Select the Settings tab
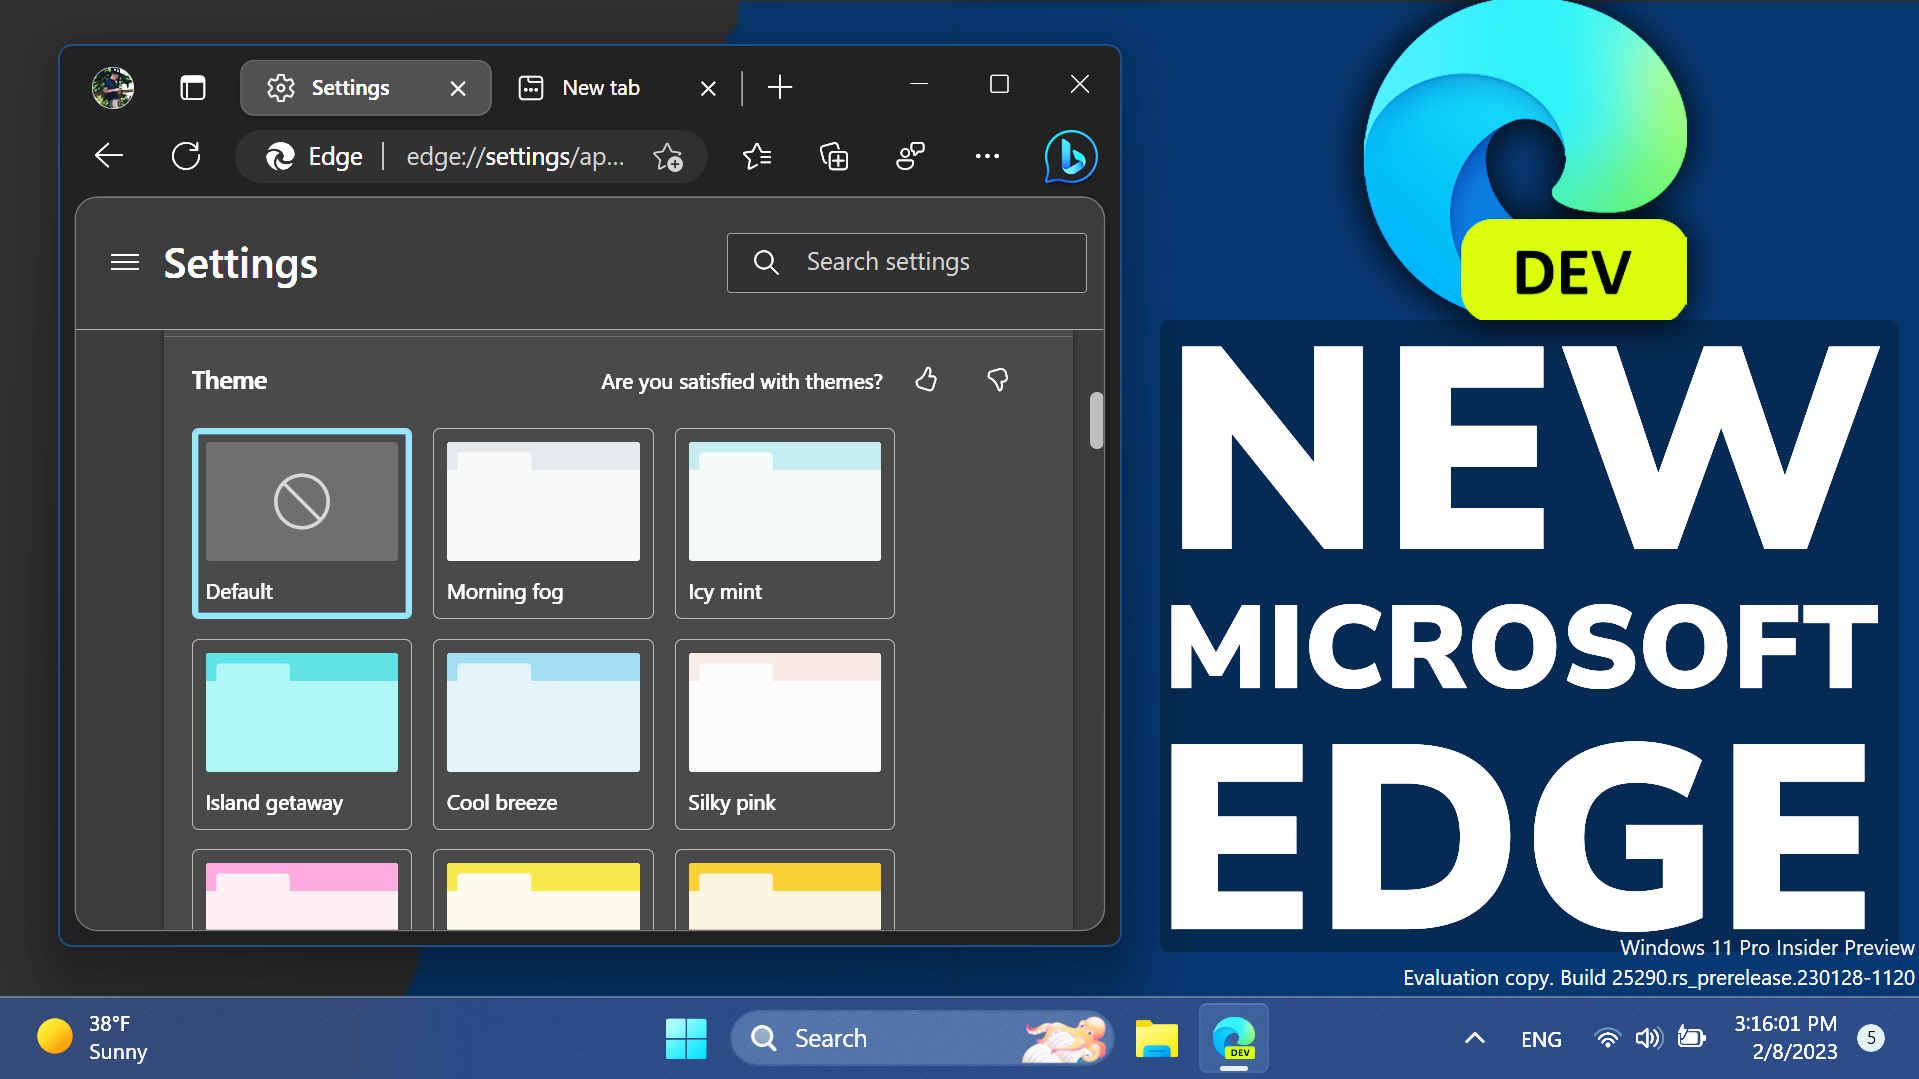1919x1079 pixels. (x=352, y=87)
